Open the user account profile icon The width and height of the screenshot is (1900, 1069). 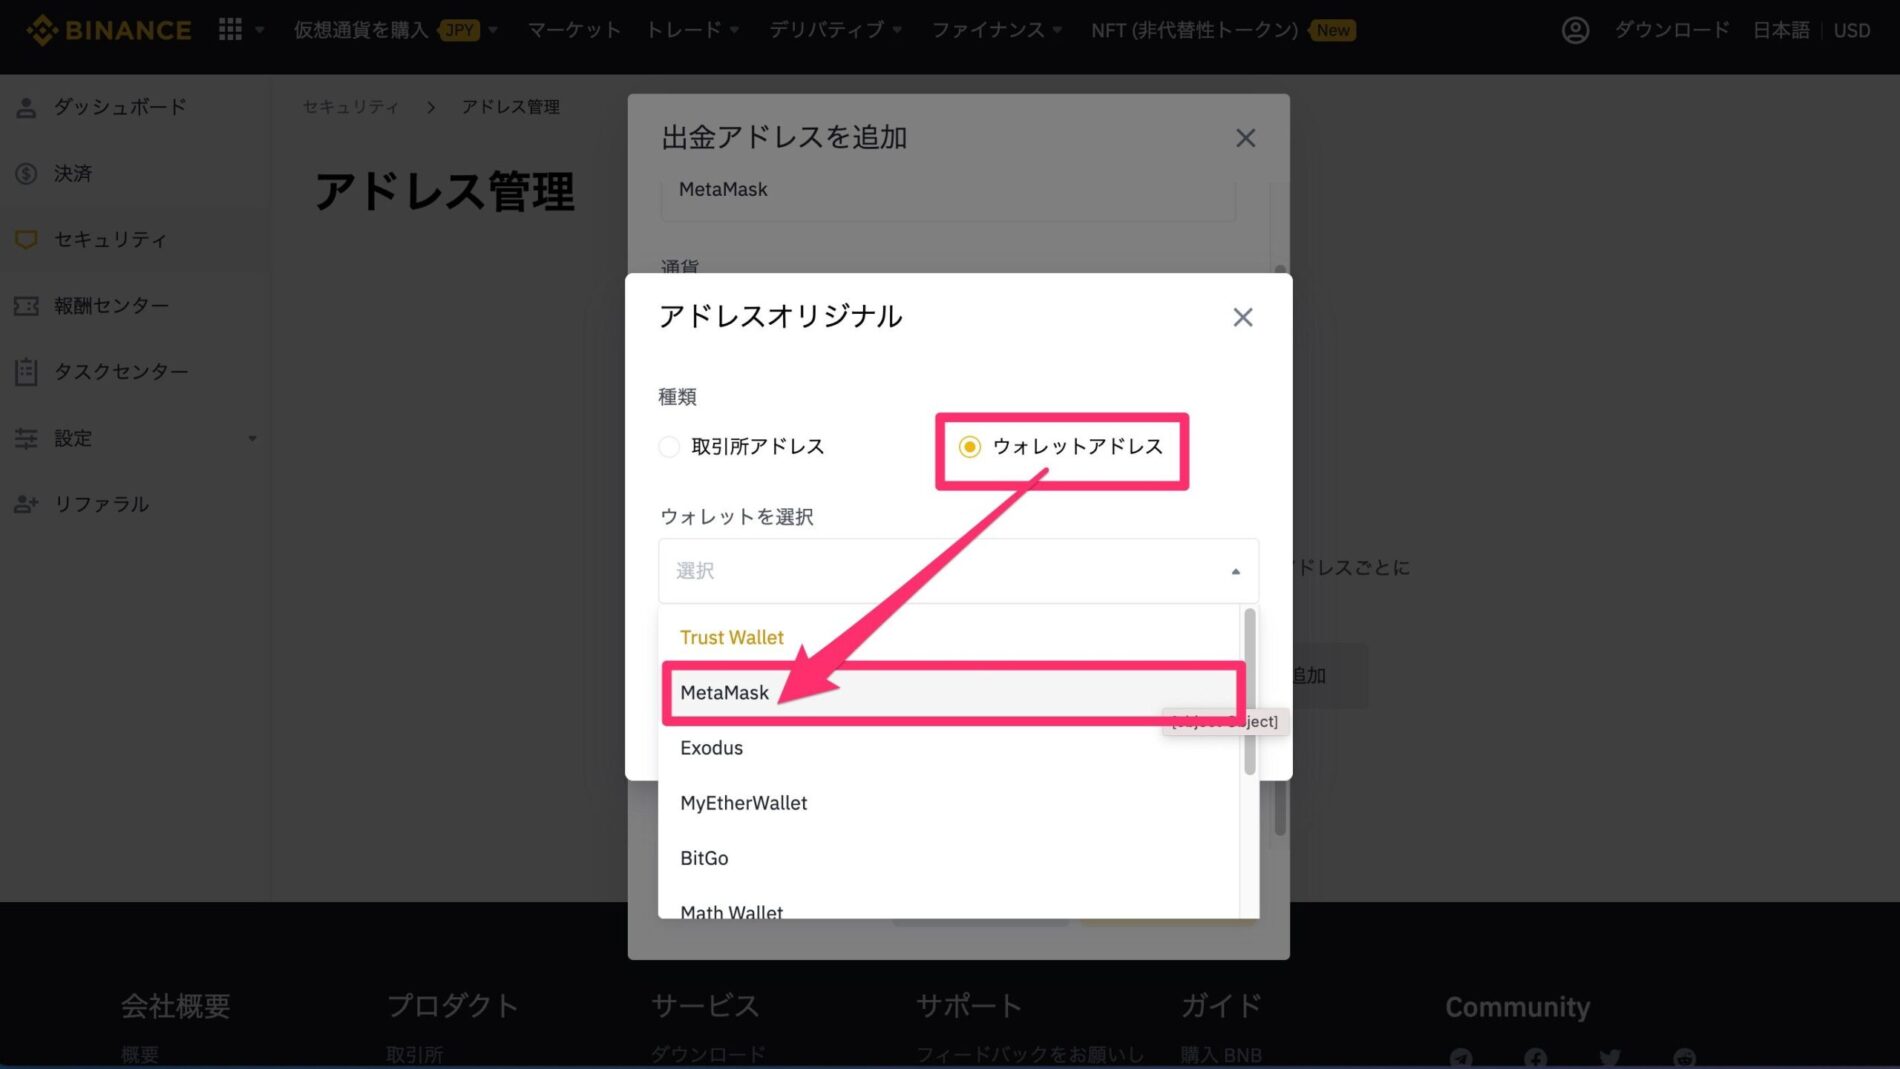pyautogui.click(x=1575, y=30)
